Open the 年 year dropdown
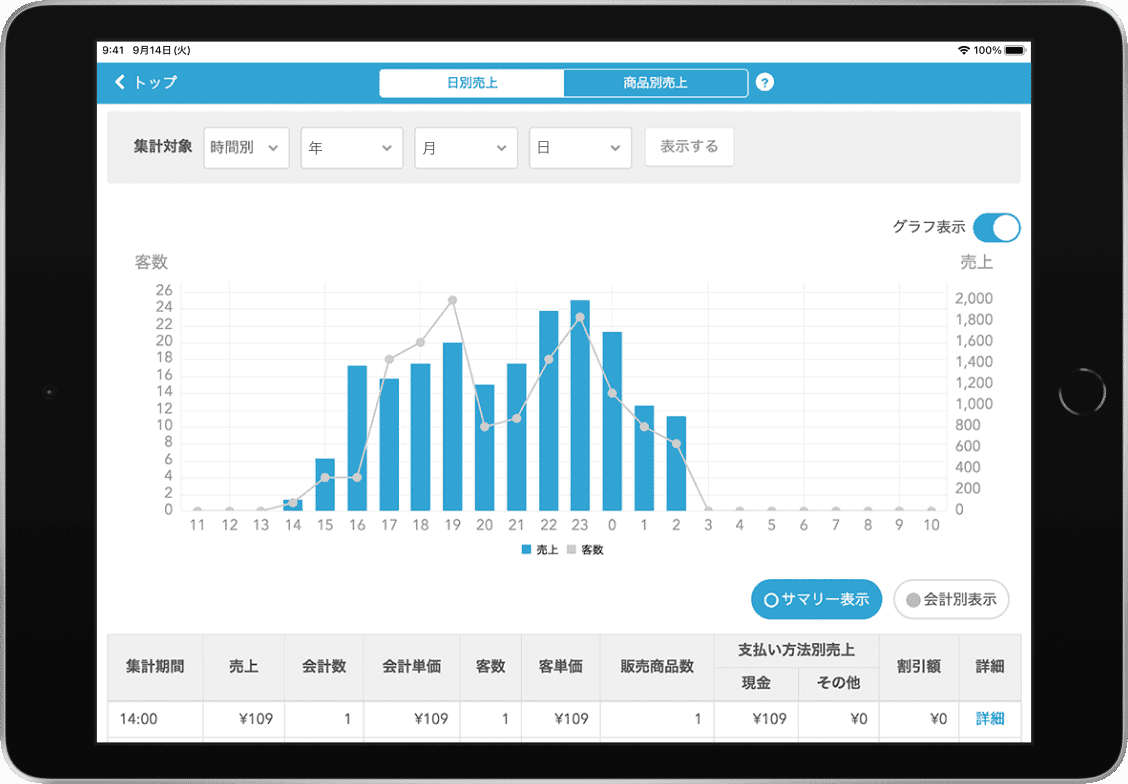 click(351, 148)
